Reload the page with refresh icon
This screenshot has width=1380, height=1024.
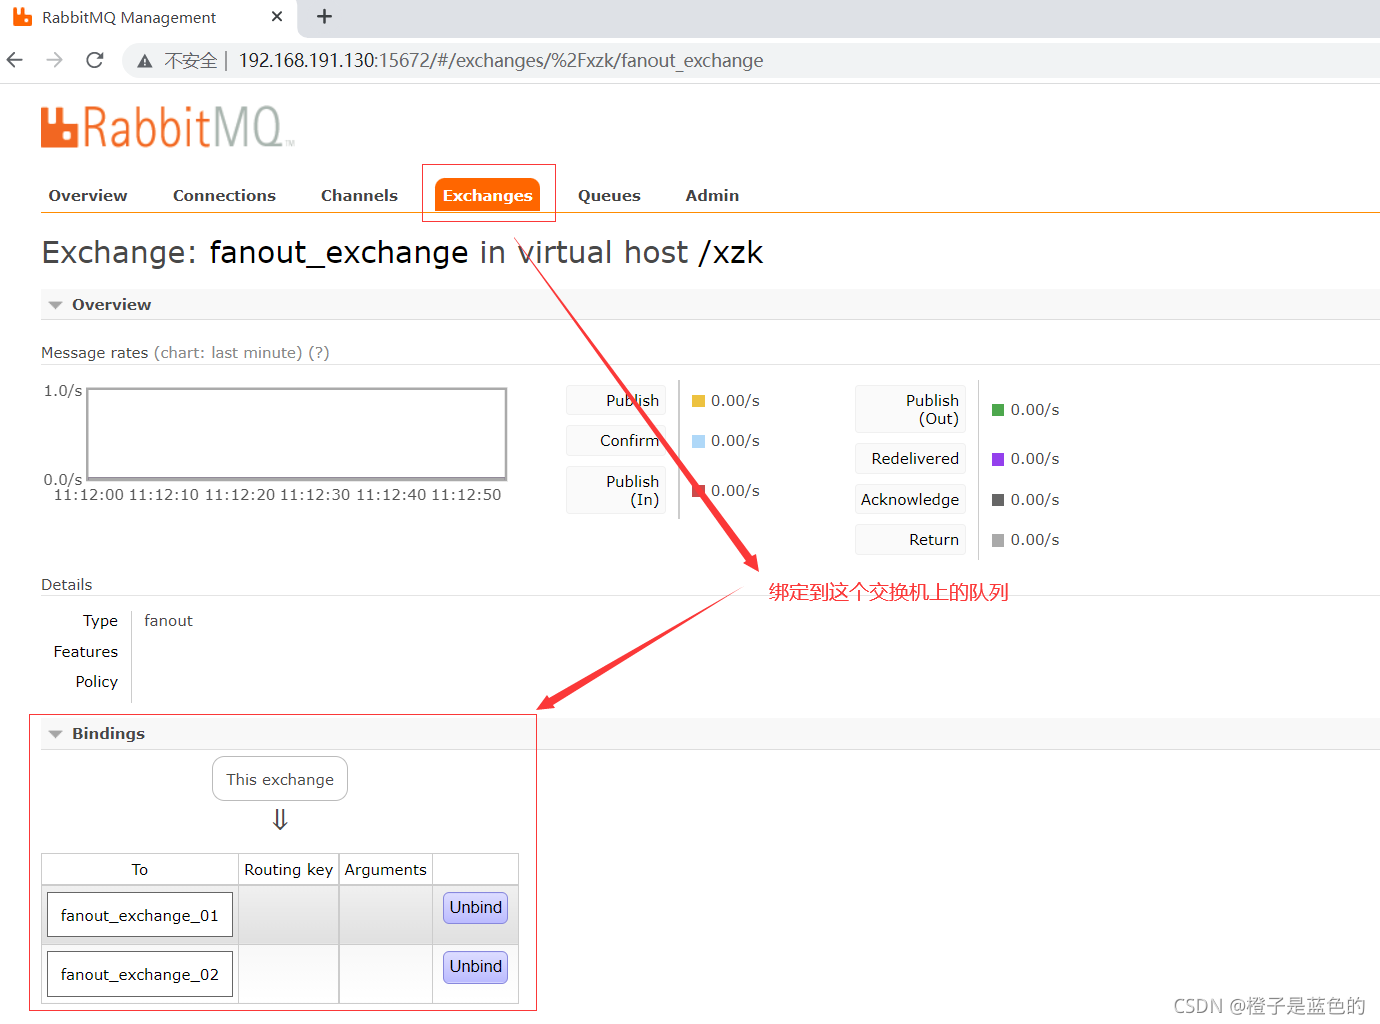95,60
